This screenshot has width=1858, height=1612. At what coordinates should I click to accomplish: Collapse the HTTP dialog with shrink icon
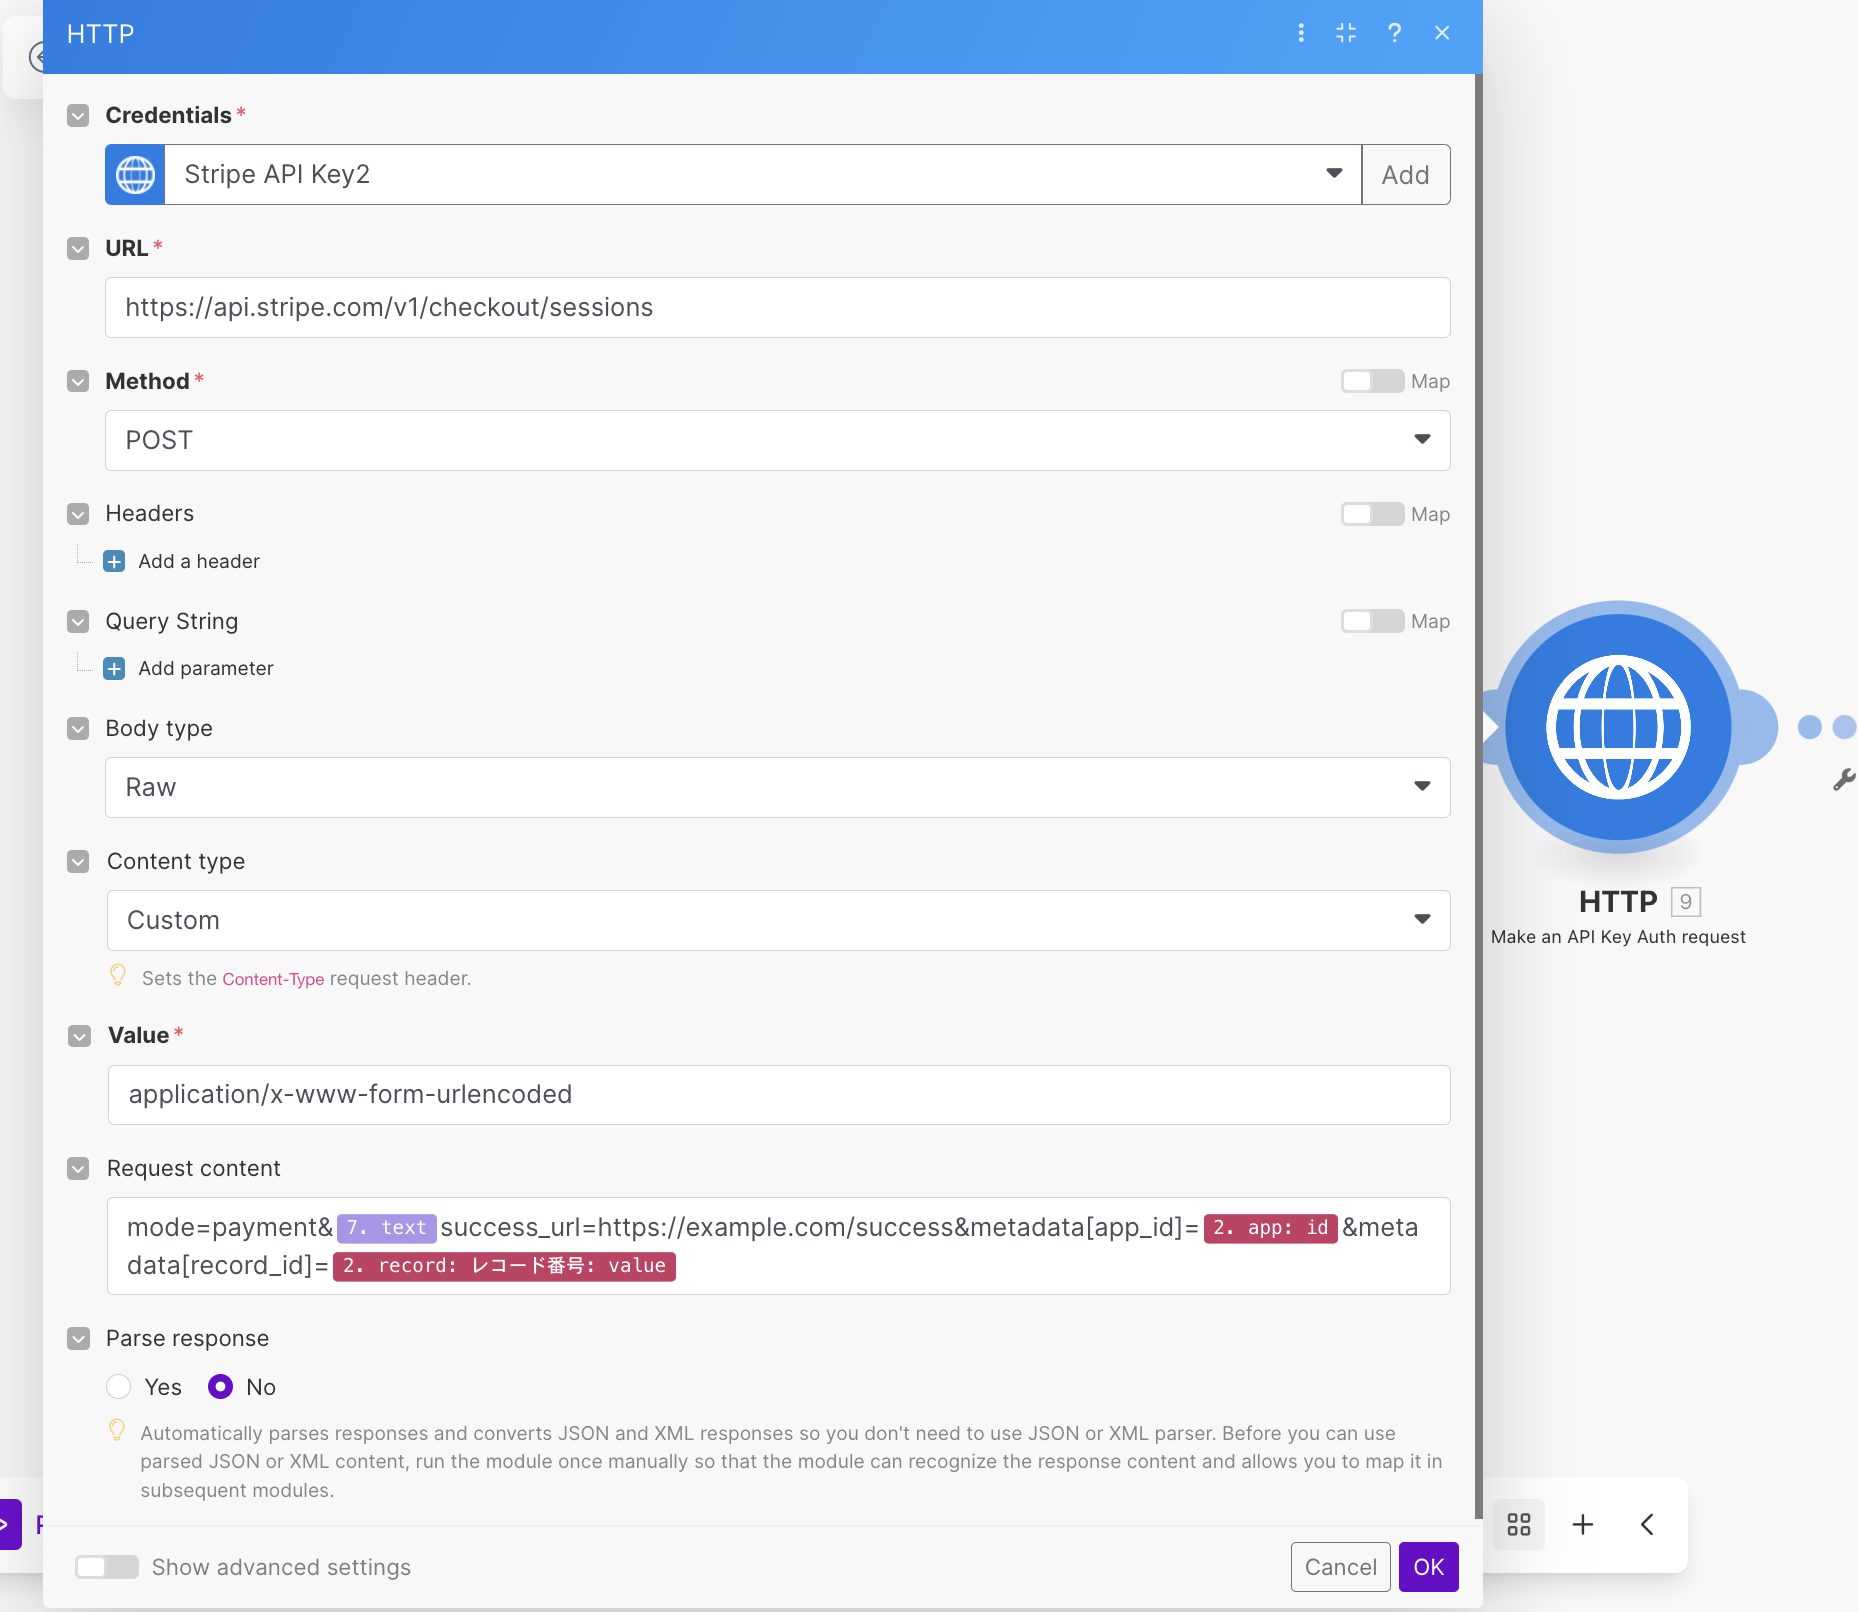click(x=1346, y=33)
